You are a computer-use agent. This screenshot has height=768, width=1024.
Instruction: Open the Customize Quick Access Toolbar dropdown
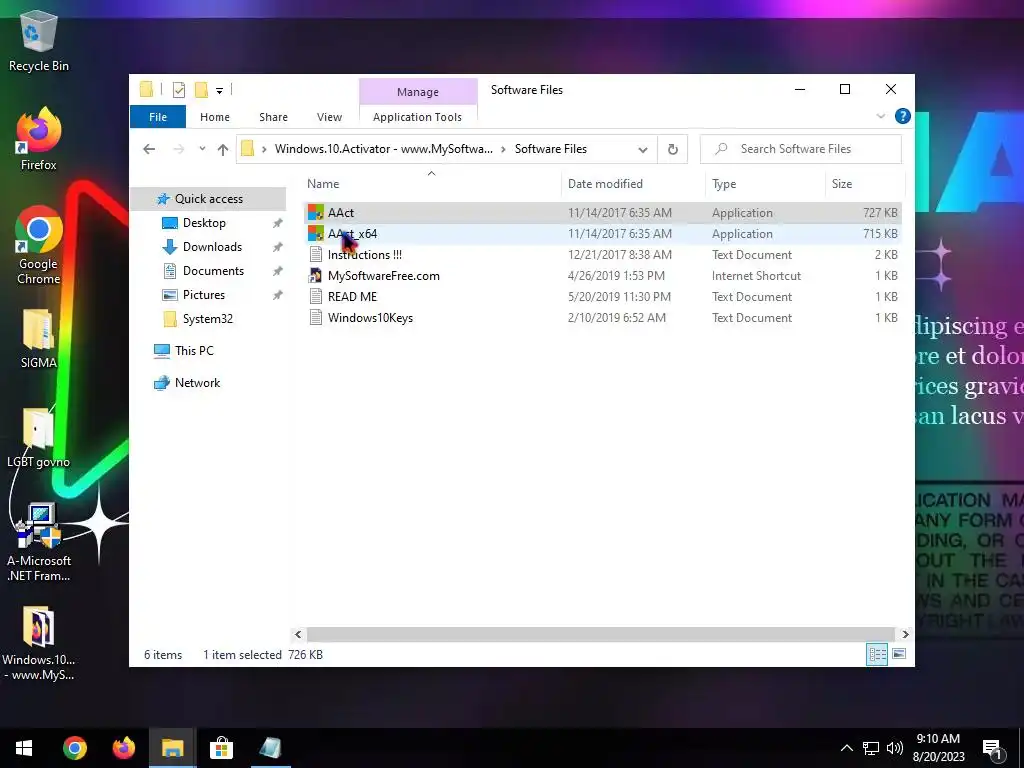point(219,91)
